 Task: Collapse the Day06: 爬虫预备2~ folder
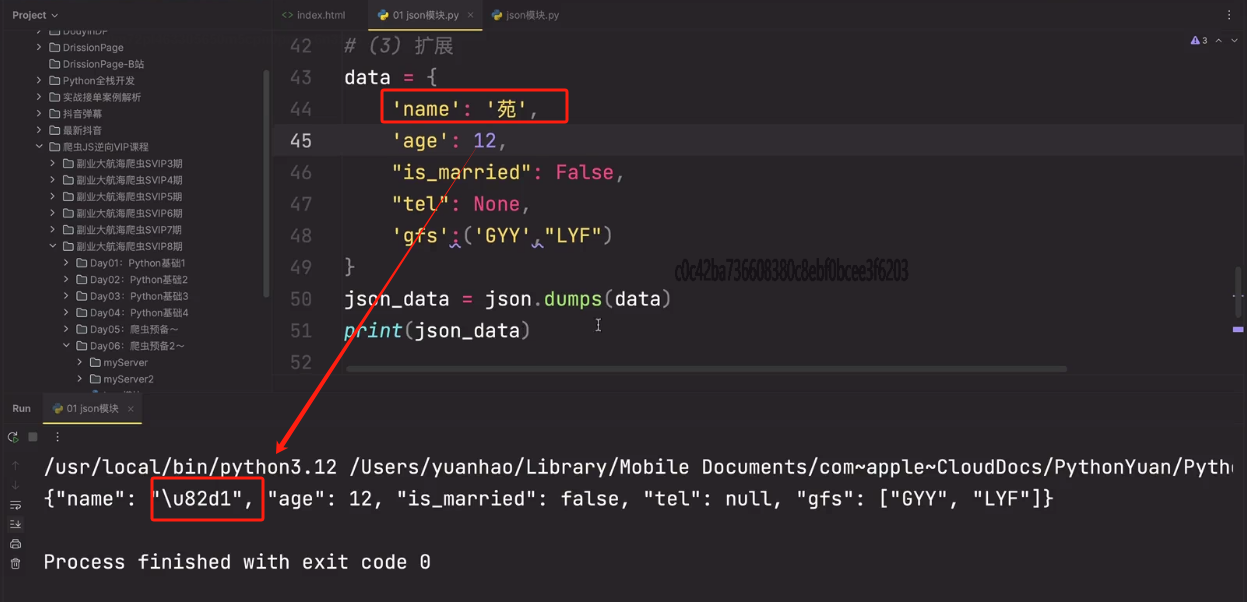pyautogui.click(x=67, y=346)
